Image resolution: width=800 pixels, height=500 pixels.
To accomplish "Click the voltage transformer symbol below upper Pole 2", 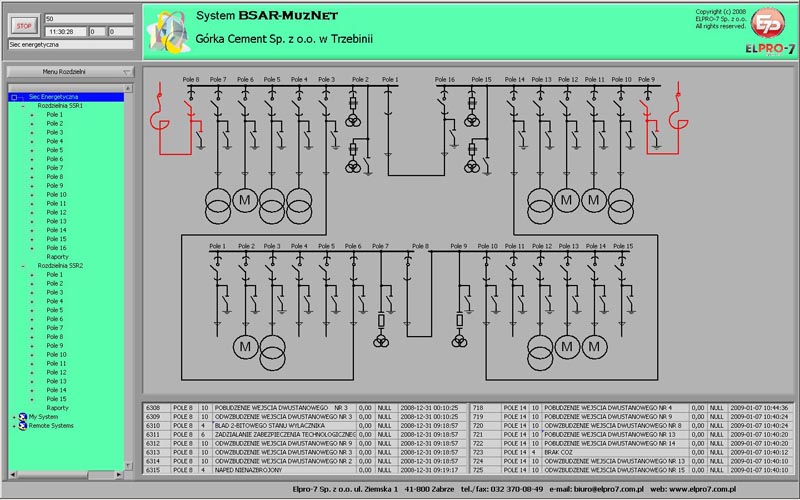I will (x=353, y=120).
